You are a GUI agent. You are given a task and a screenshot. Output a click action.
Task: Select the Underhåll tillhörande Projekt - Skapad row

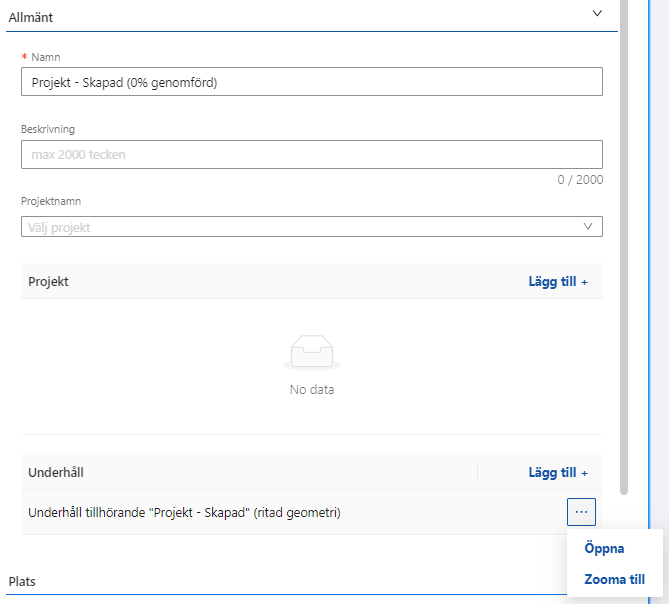pos(184,513)
